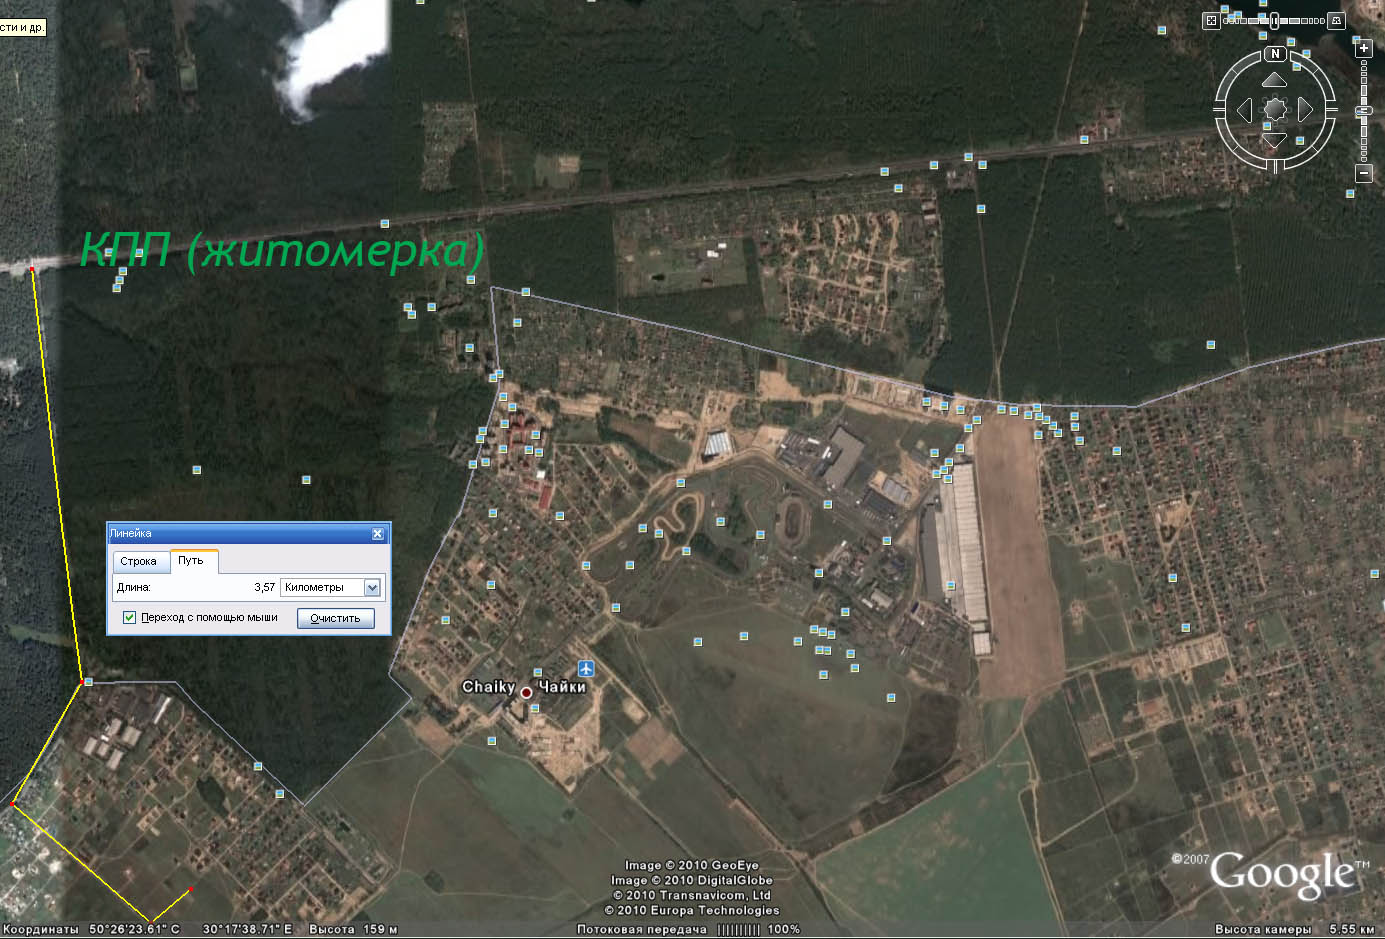Click the center look-joystick of the compass
Viewport: 1385px width, 939px height.
[1275, 110]
